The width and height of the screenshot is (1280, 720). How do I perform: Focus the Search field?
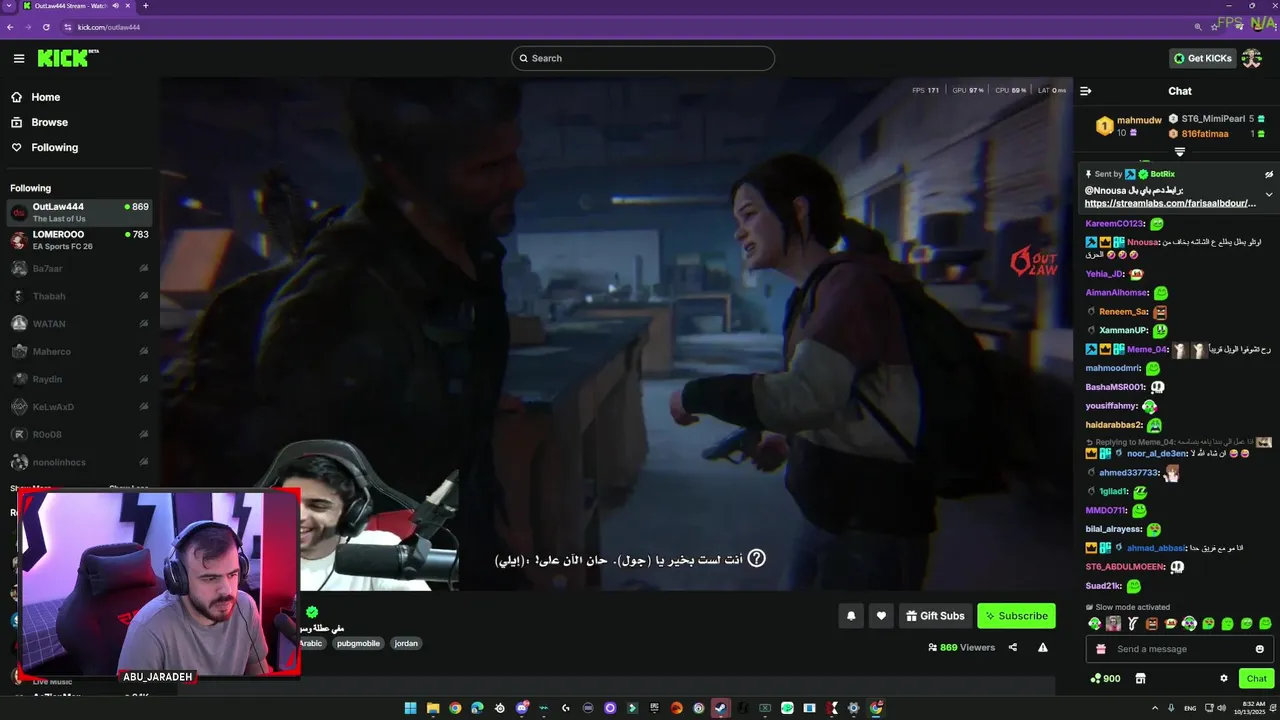(x=643, y=58)
